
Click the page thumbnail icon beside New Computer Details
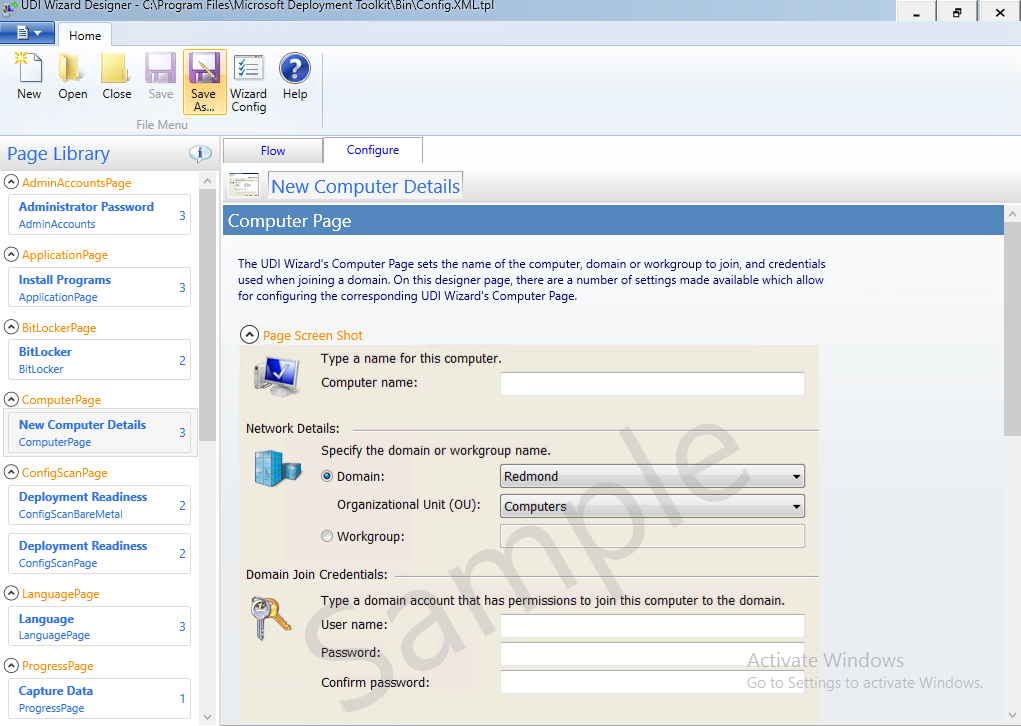(x=244, y=186)
